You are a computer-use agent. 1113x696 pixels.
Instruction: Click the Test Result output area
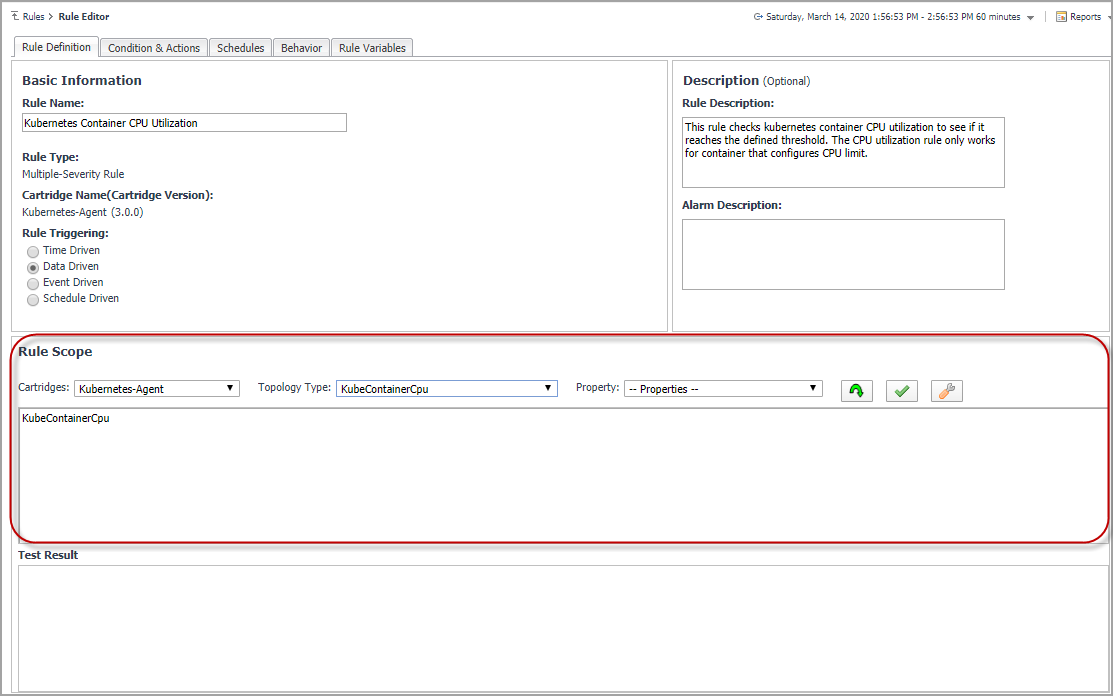563,628
